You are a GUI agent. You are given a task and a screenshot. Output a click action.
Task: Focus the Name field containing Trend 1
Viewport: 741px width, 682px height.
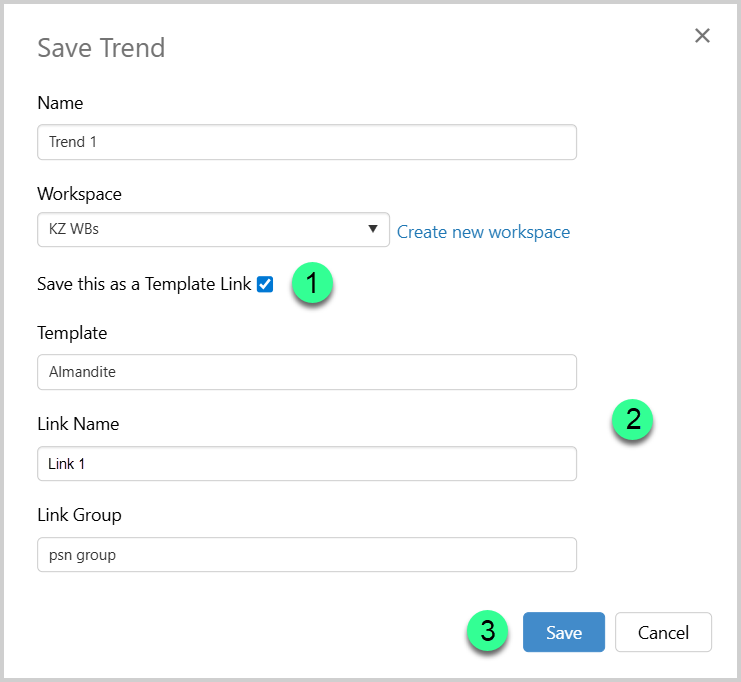click(306, 142)
